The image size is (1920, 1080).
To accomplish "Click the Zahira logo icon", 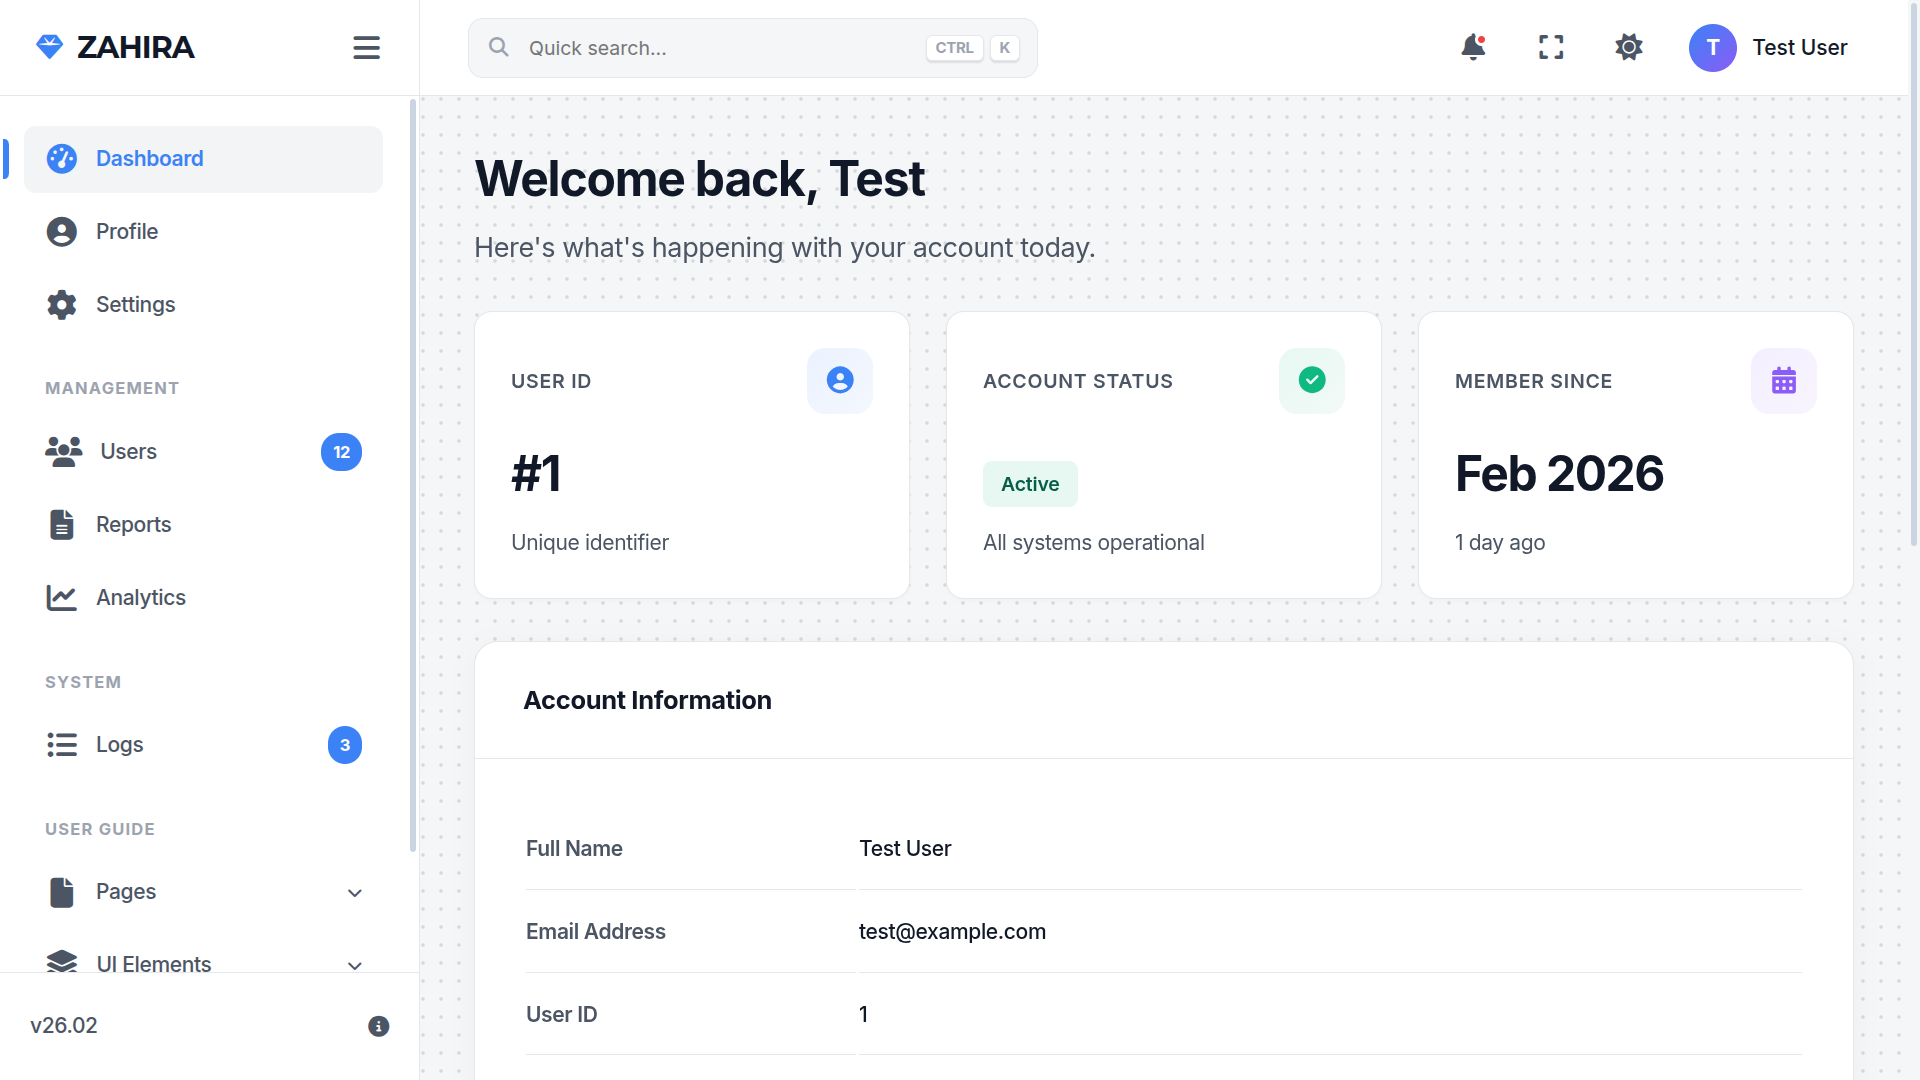I will [49, 46].
